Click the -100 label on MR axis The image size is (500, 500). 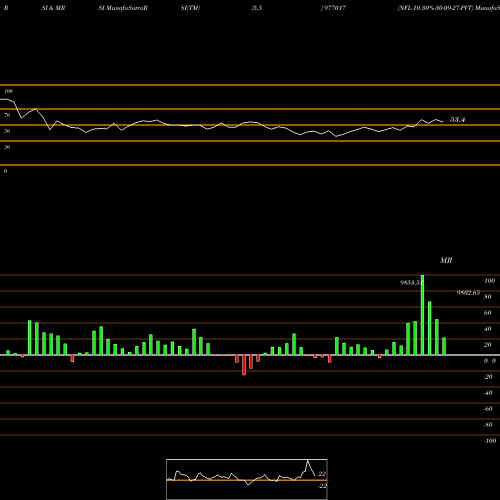490,441
